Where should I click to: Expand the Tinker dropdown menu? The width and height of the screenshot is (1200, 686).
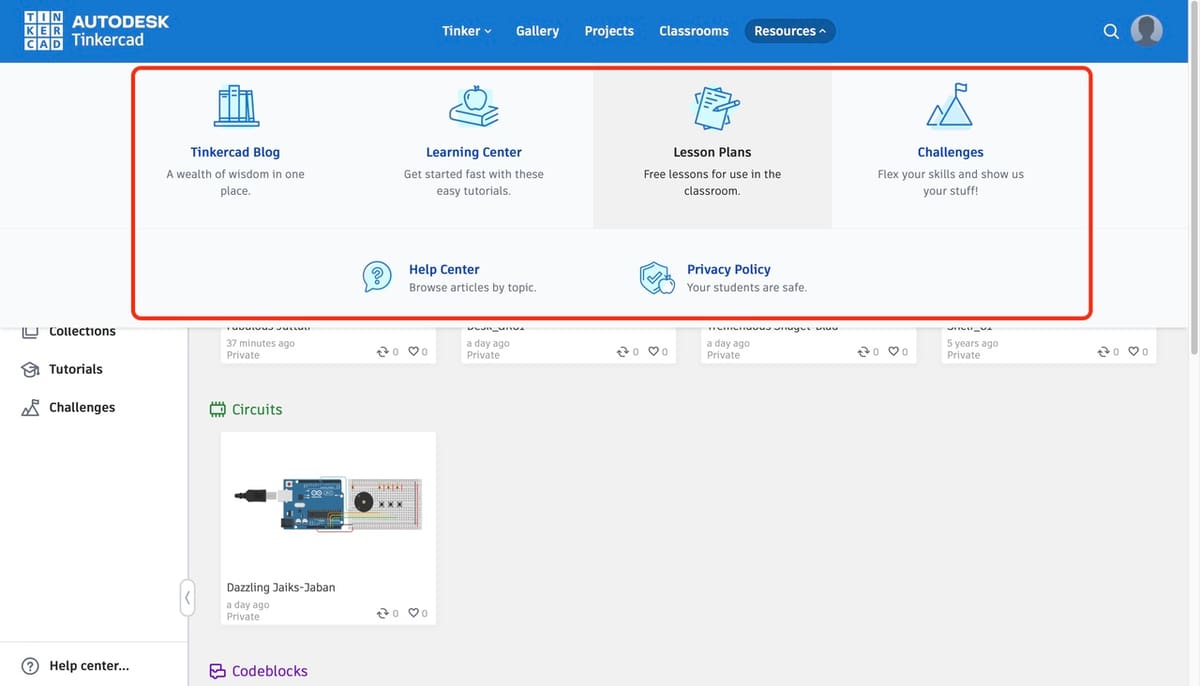click(466, 31)
